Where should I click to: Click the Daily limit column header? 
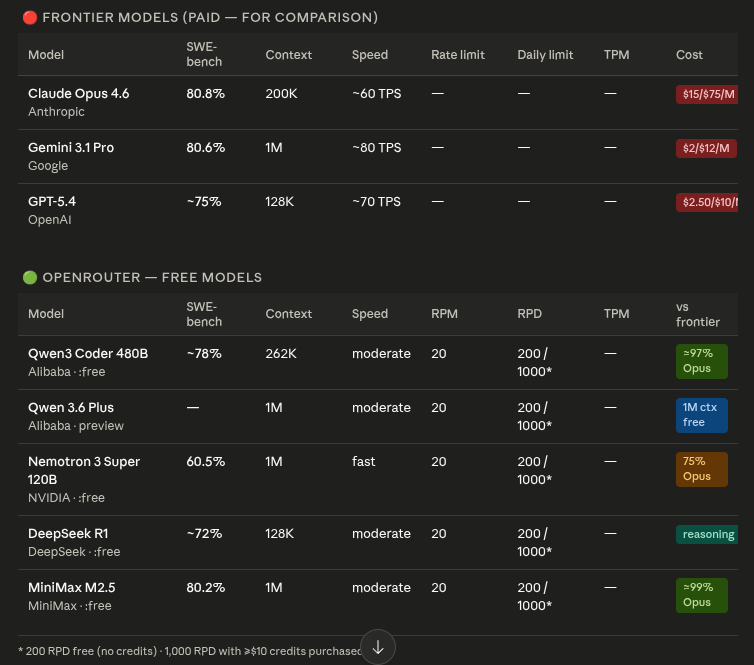tap(545, 54)
